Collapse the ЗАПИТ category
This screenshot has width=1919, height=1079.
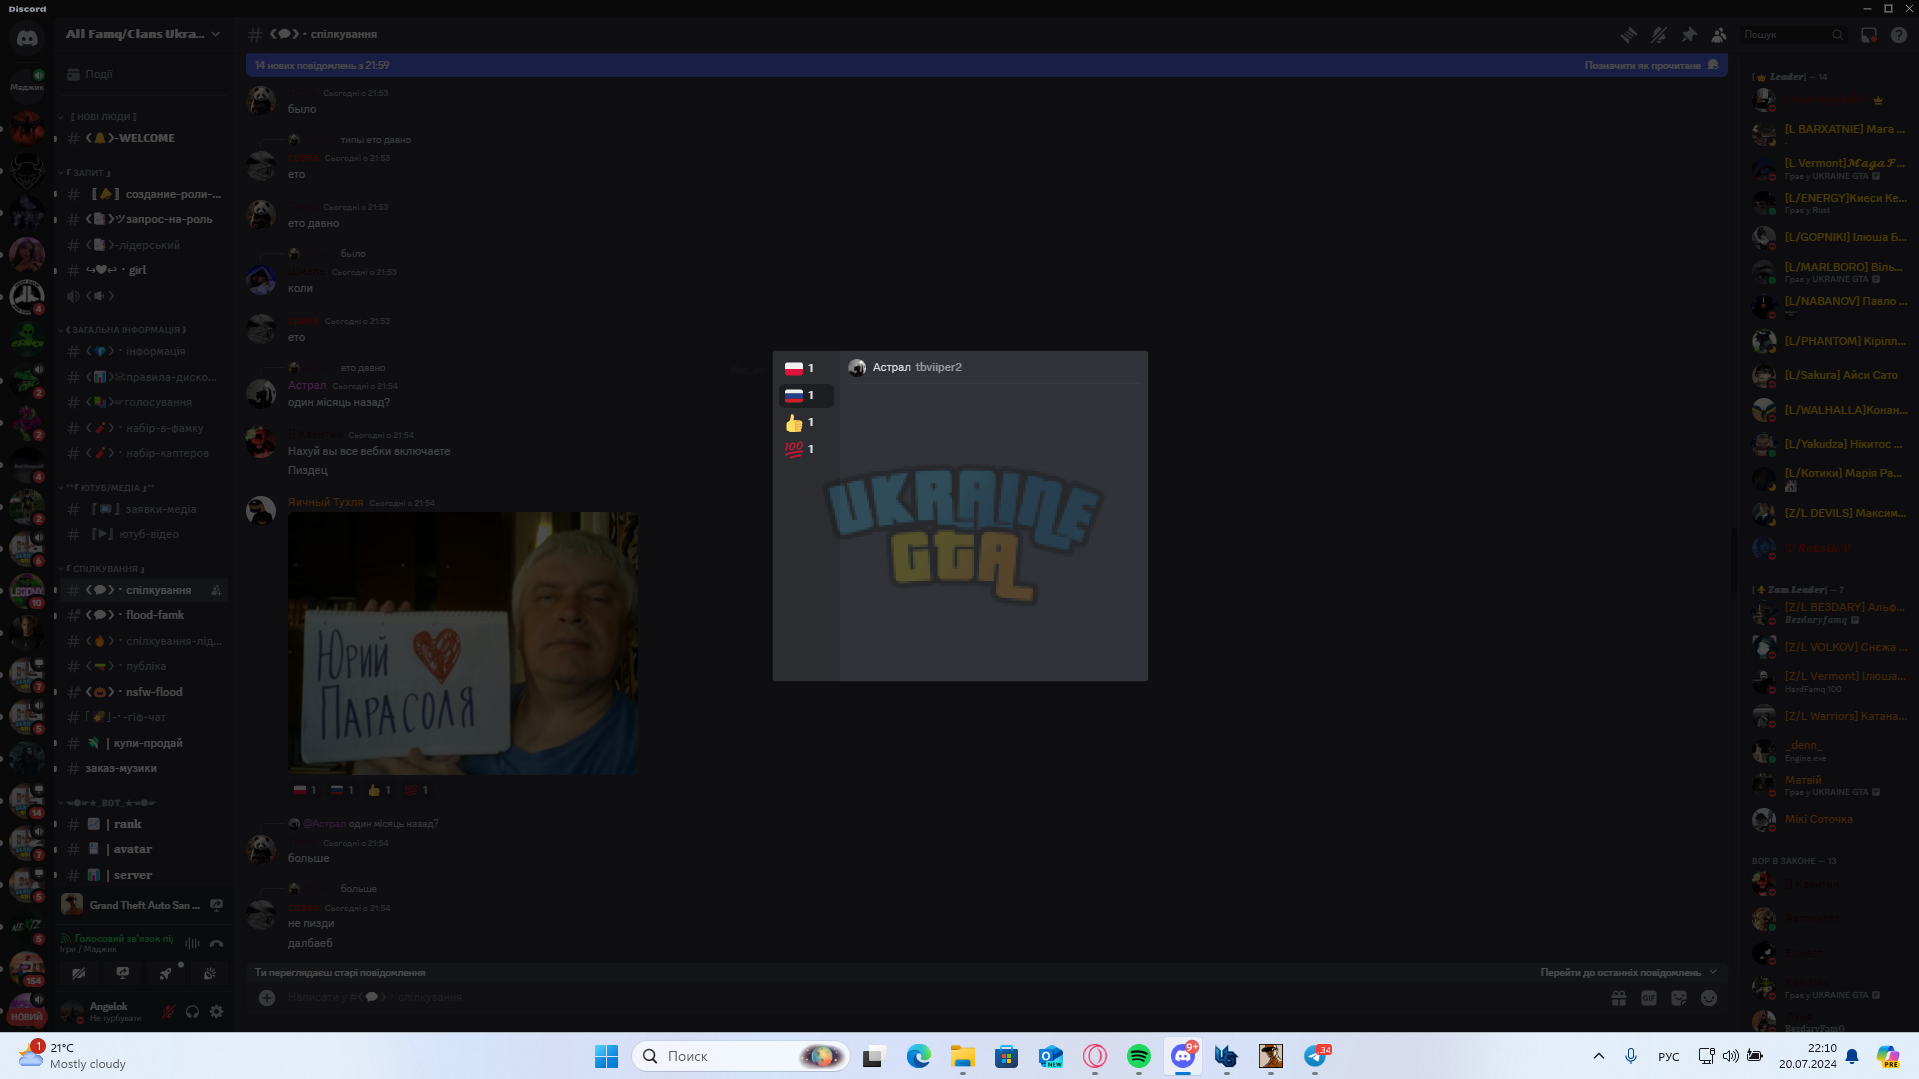(86, 173)
